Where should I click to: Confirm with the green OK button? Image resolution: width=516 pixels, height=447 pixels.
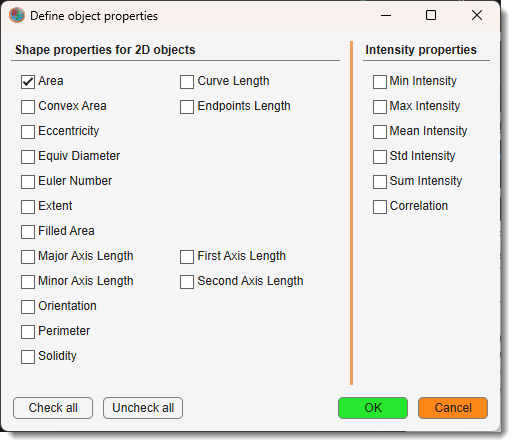click(373, 408)
